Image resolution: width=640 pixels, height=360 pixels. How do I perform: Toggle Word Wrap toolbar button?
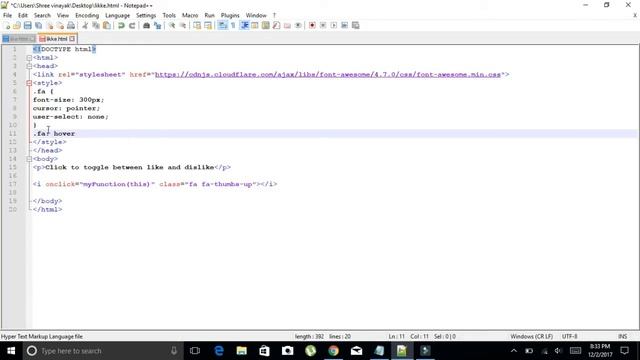click(x=222, y=26)
